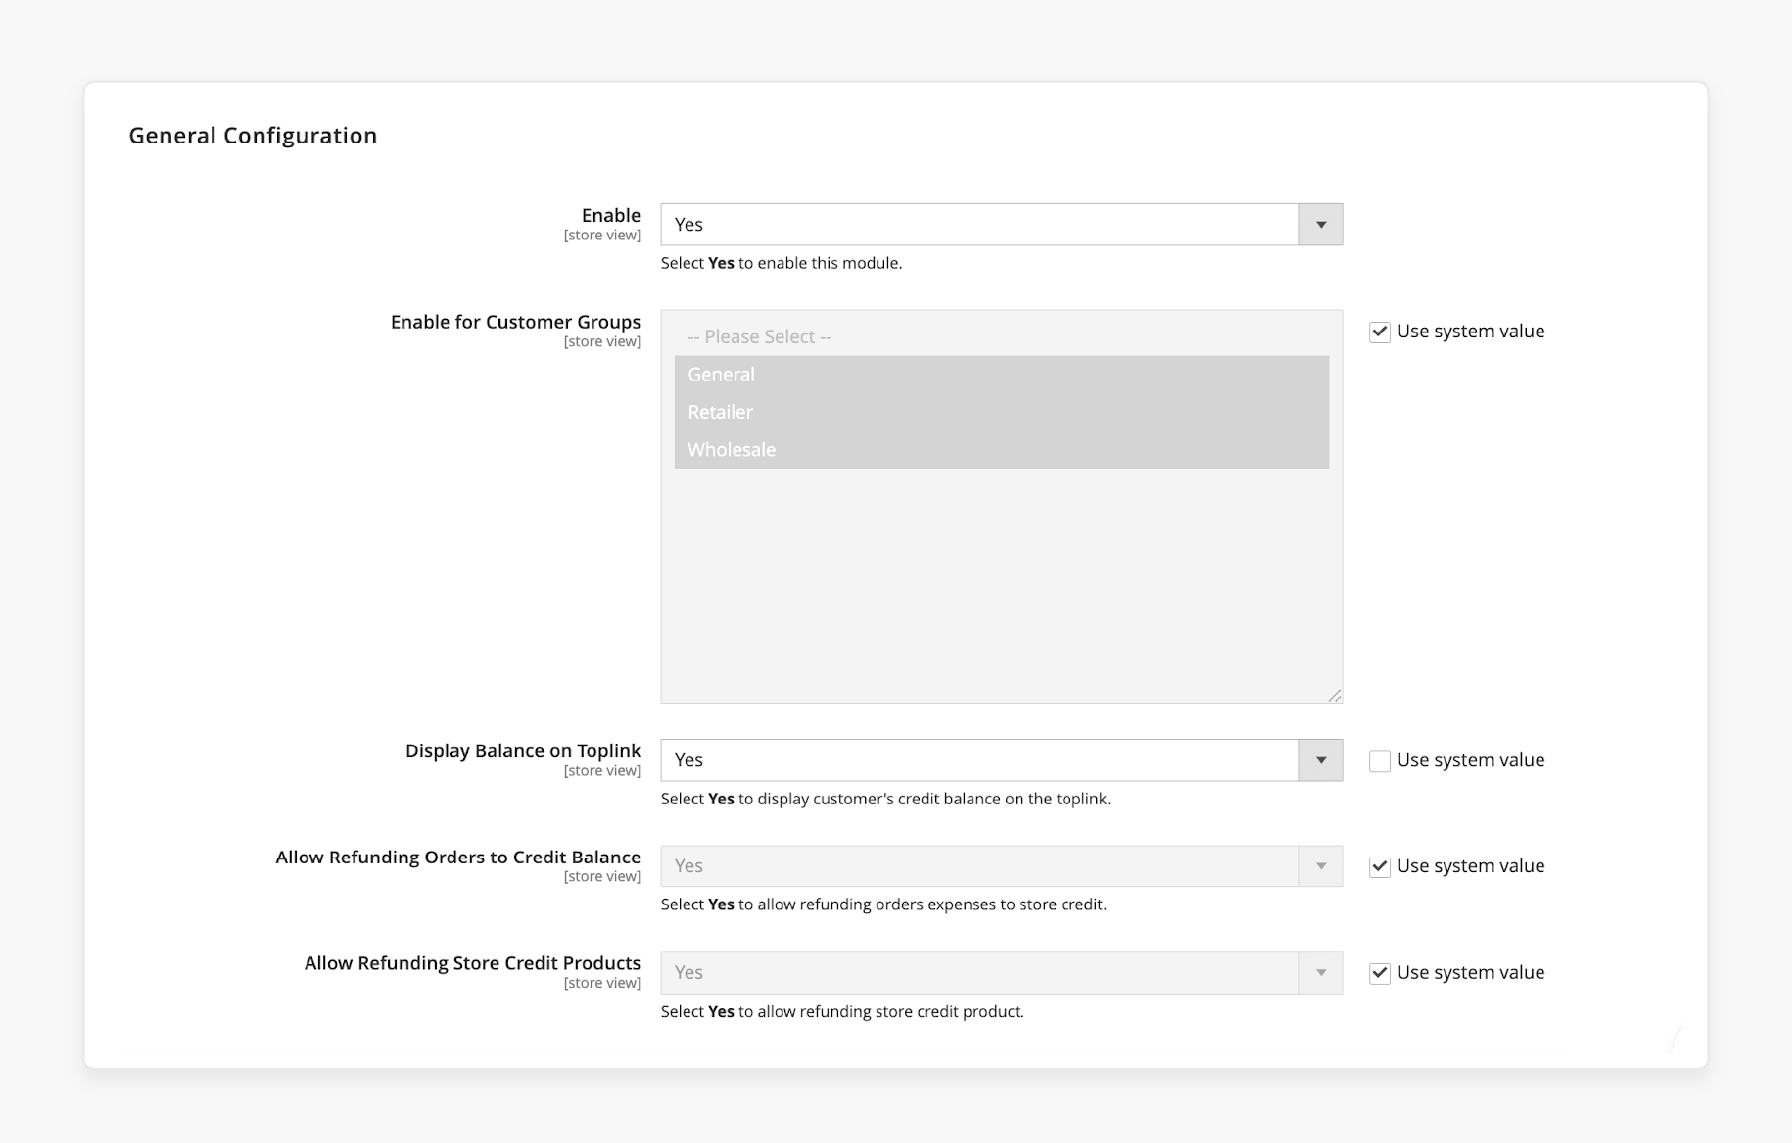Open Allow Refunding Orders to Credit Balance dropdown
This screenshot has height=1143, width=1792.
[1001, 866]
